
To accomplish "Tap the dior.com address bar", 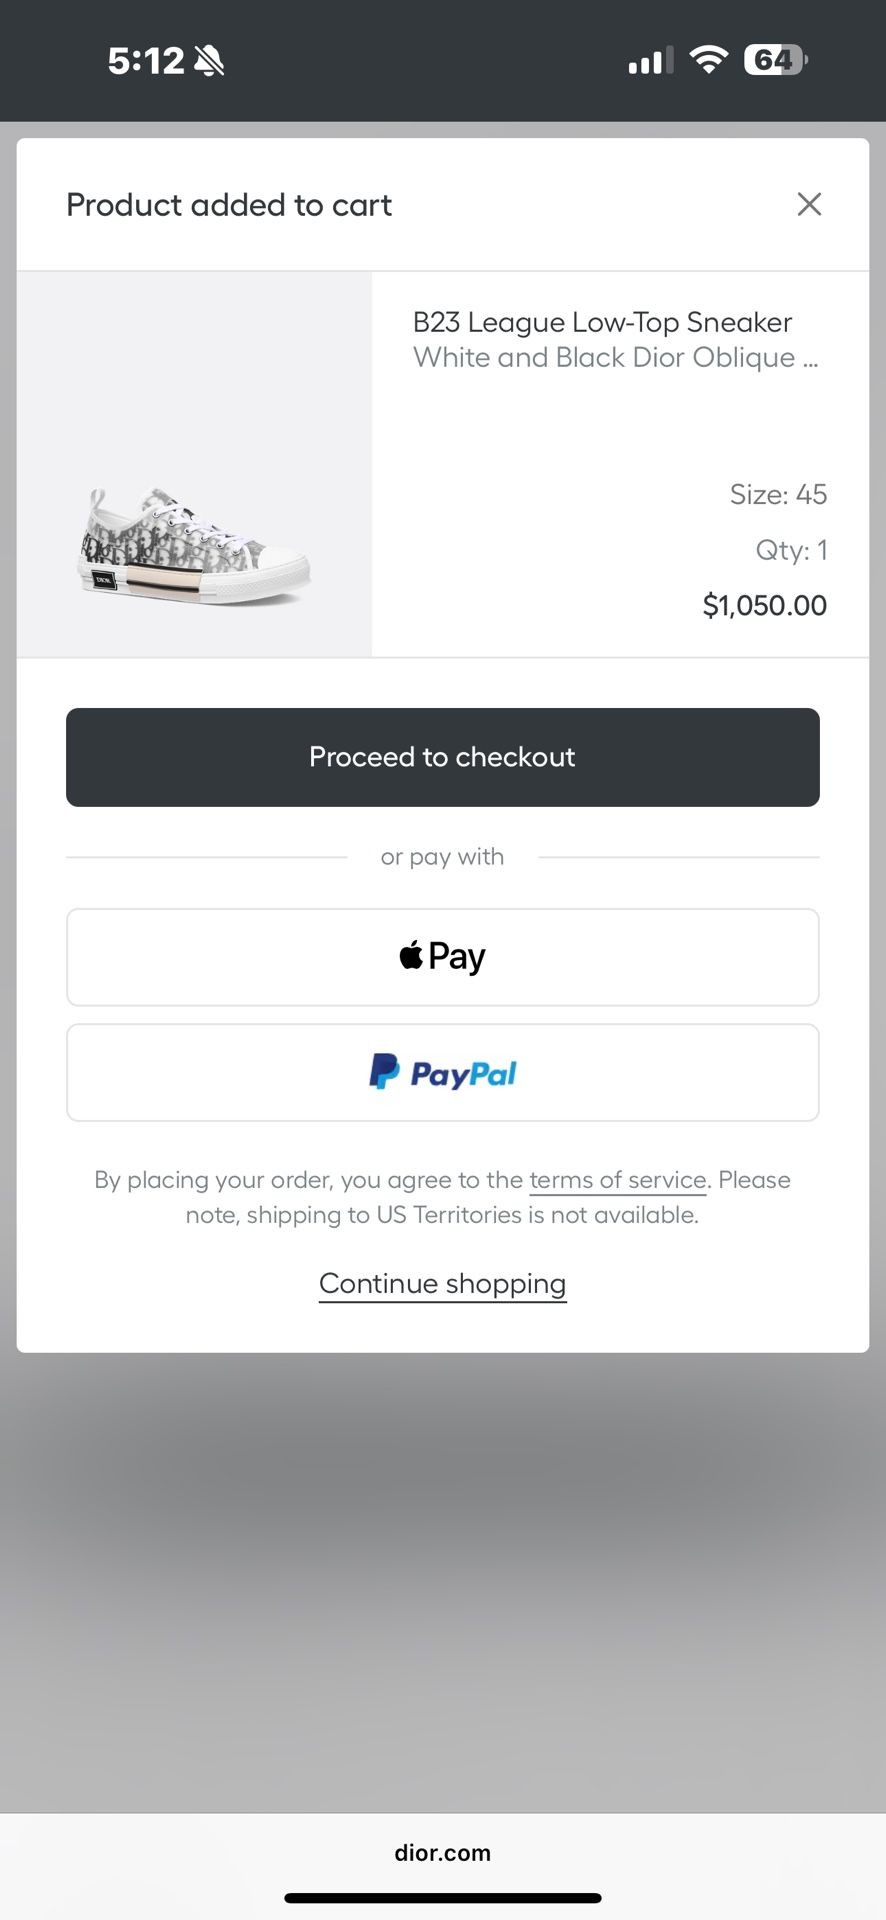I will [442, 1853].
